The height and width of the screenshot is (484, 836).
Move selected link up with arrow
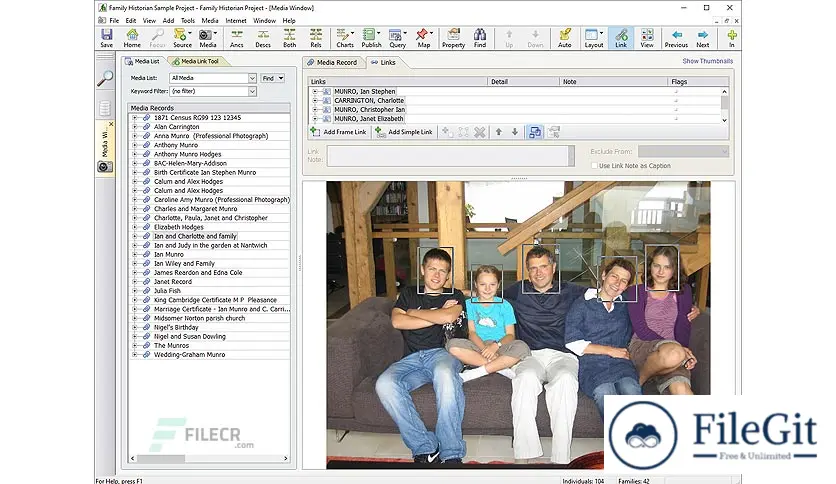[499, 132]
